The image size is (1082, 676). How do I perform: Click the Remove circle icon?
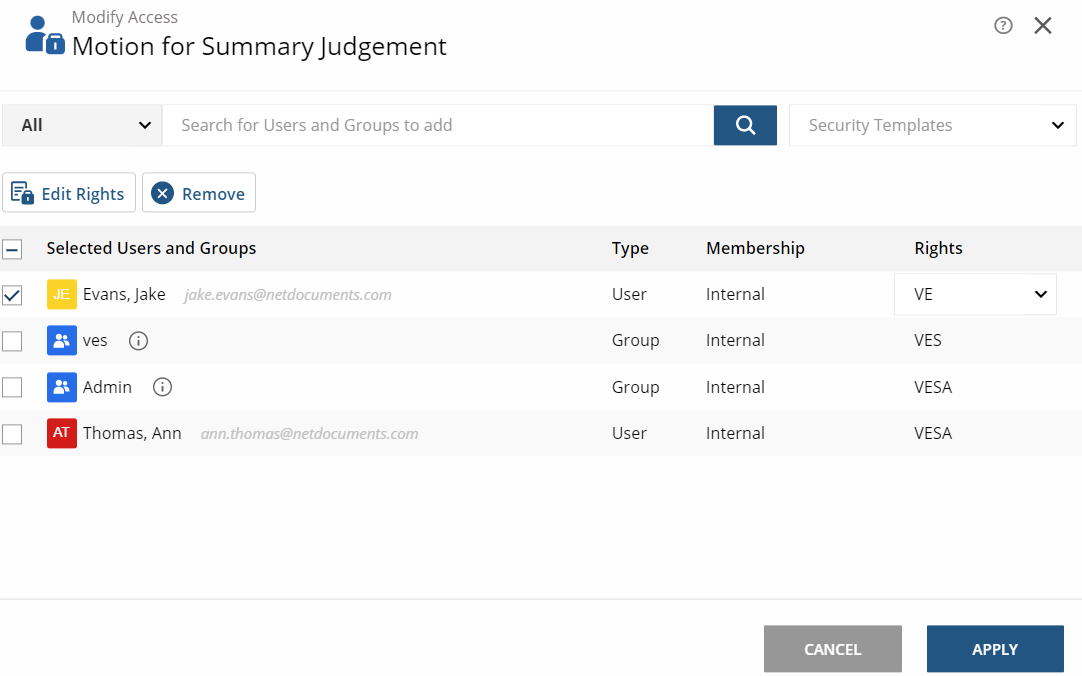[161, 193]
